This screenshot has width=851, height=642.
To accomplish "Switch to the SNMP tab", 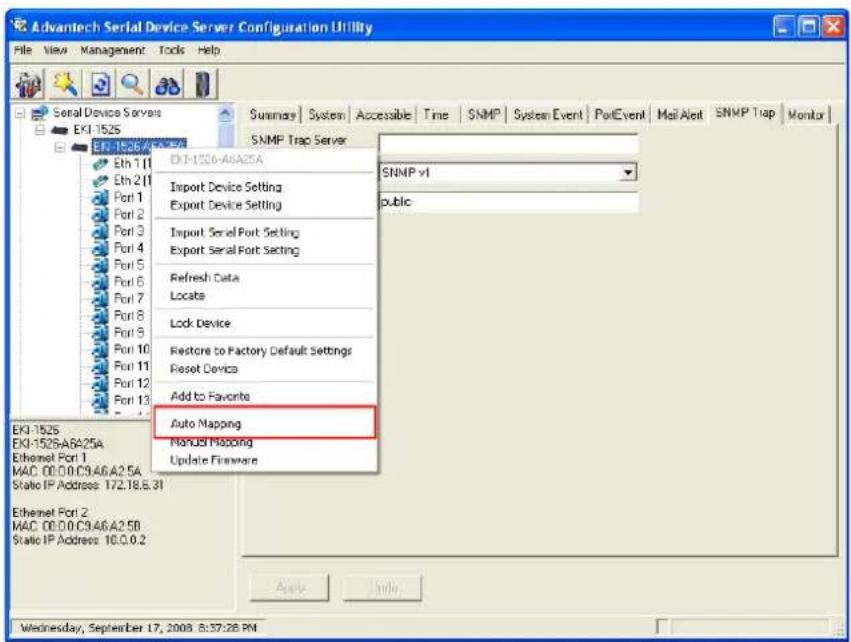I will [x=484, y=115].
